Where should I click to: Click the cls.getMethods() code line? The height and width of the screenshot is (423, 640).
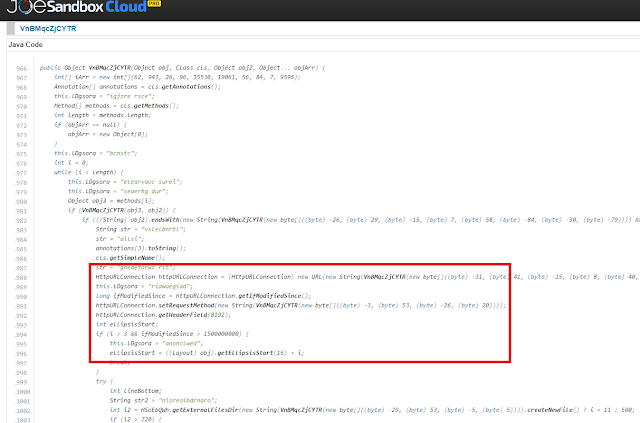pos(117,106)
